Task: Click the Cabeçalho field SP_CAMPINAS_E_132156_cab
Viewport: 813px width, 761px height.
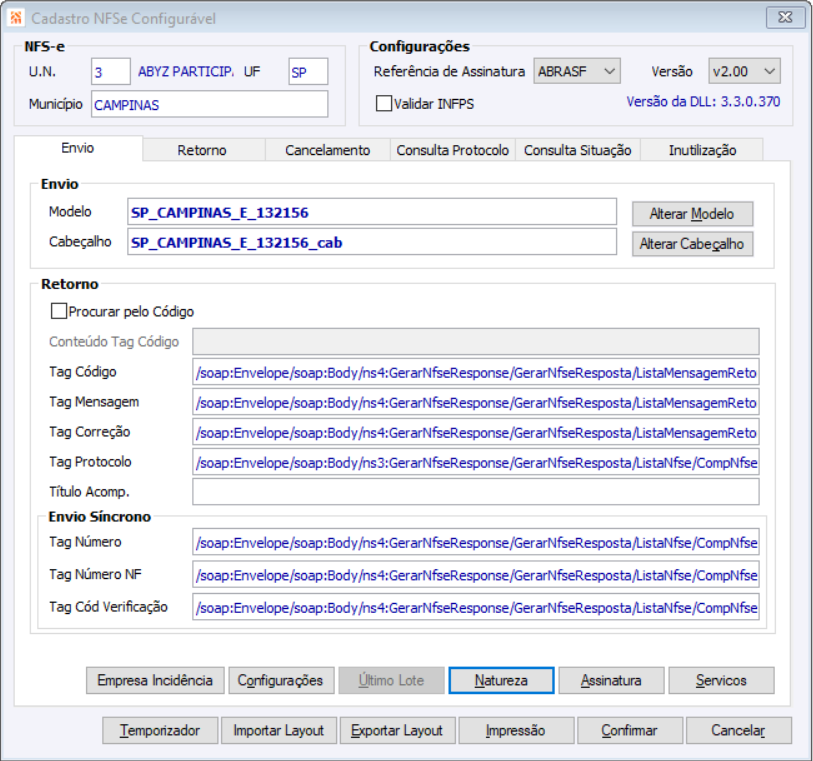Action: [x=372, y=242]
